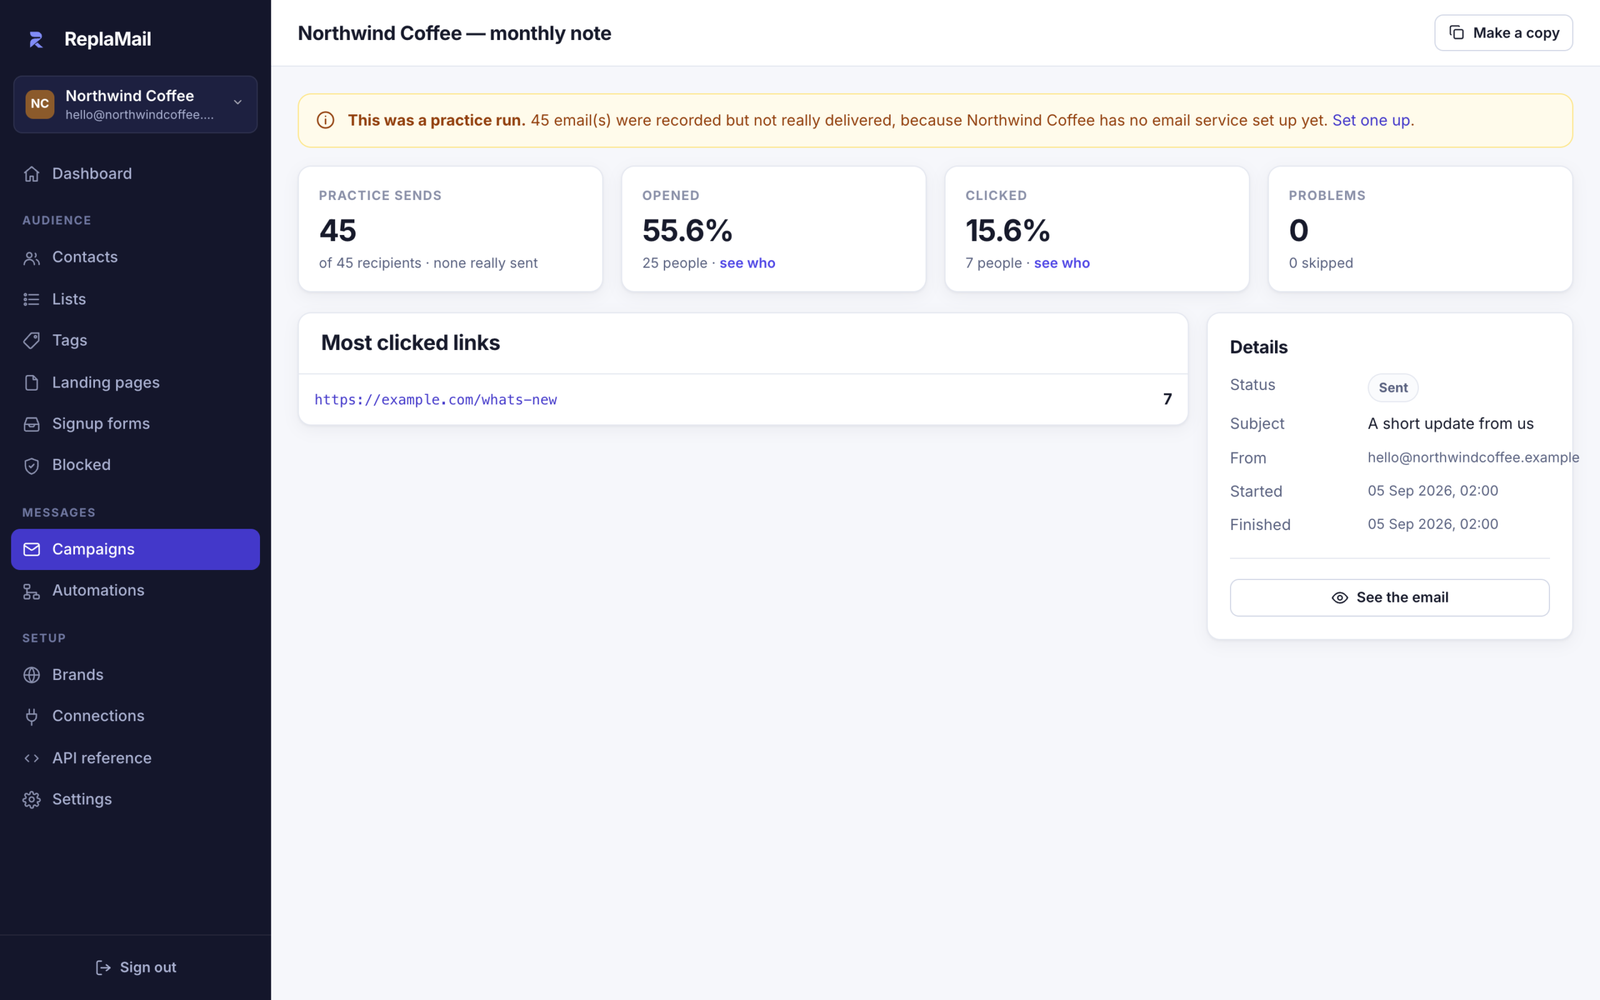This screenshot has width=1600, height=1000.
Task: Click the Landing pages document icon
Action: point(32,383)
